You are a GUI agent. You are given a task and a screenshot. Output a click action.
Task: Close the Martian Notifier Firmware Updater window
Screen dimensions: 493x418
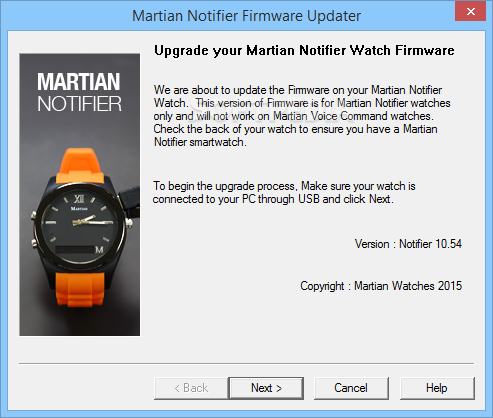pos(470,12)
